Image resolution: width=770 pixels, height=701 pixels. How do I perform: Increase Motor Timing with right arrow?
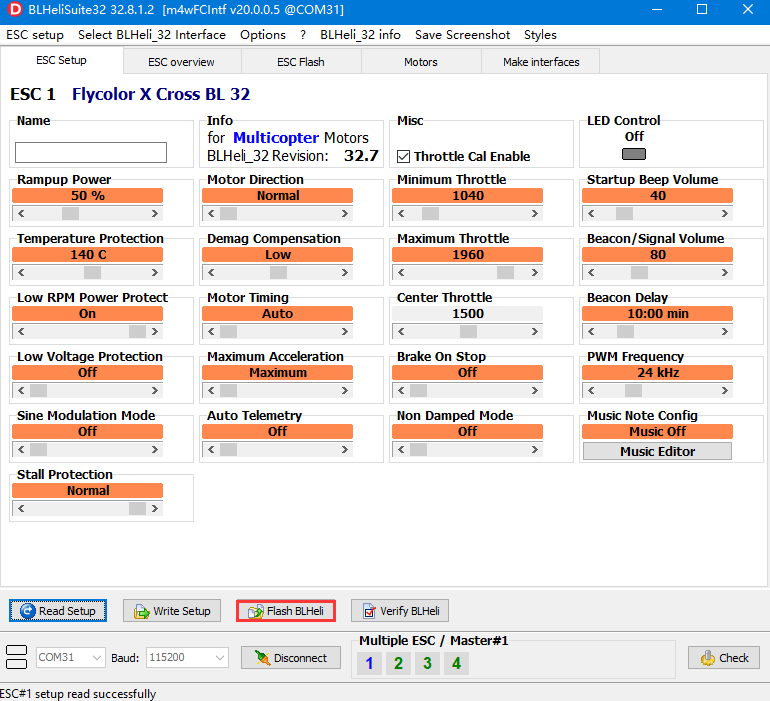point(345,332)
